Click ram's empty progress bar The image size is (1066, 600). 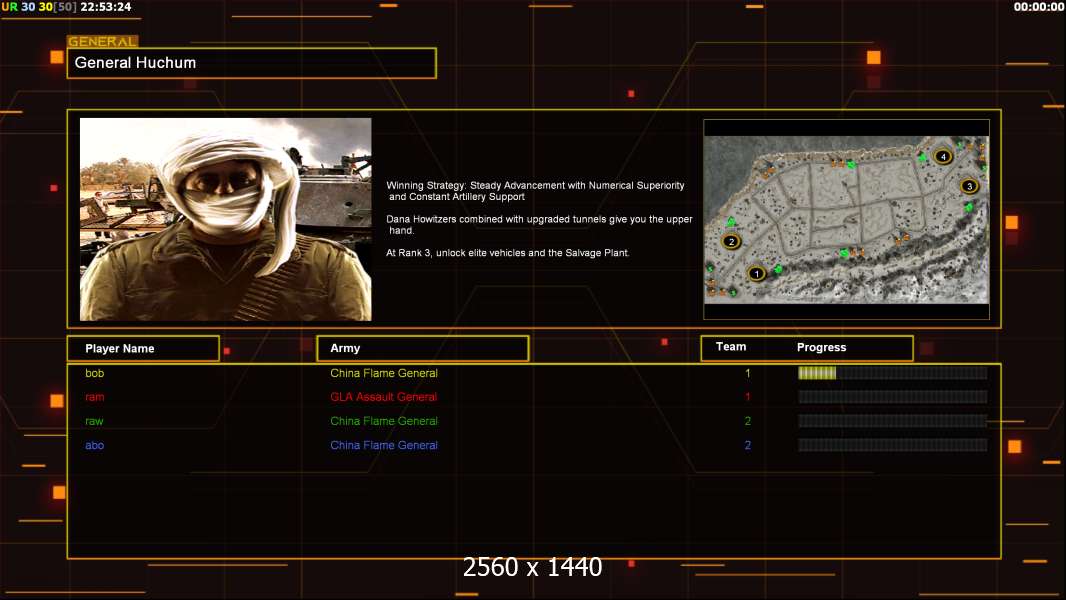point(892,397)
